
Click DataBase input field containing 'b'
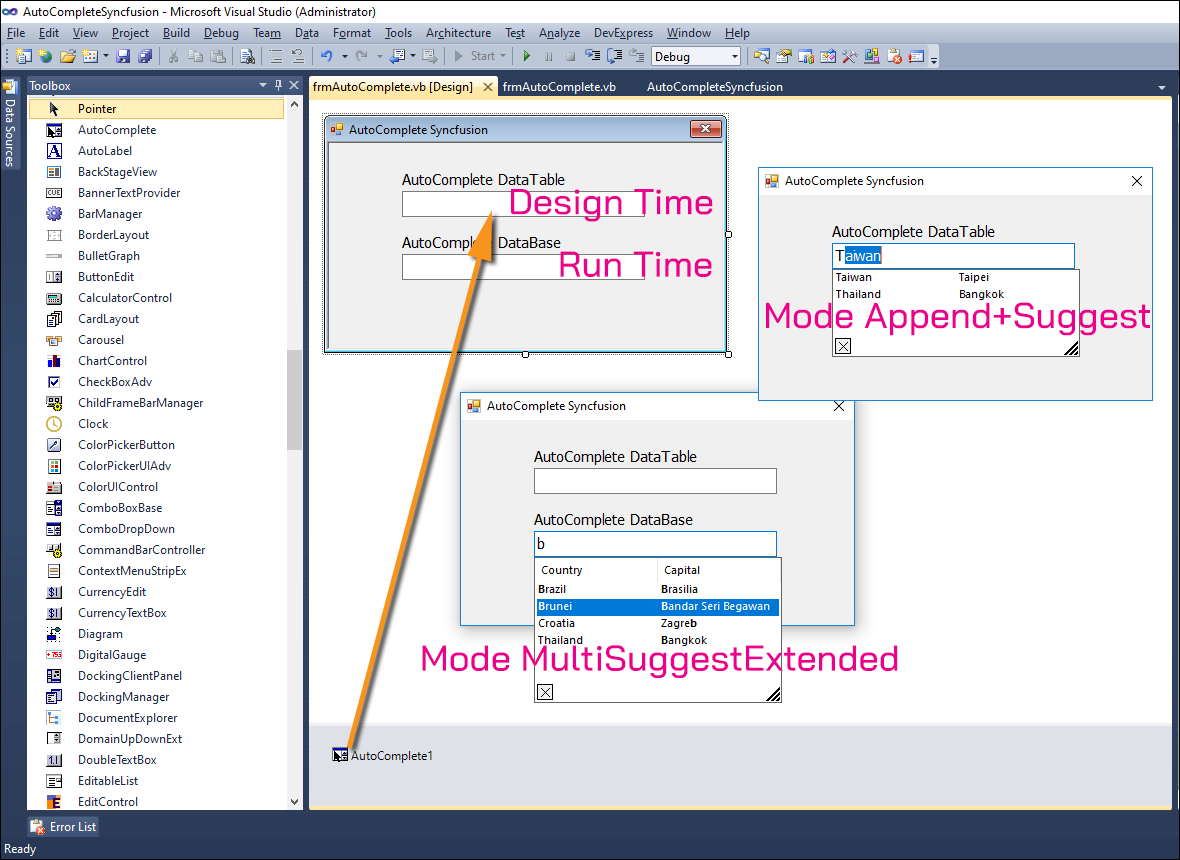[x=655, y=544]
